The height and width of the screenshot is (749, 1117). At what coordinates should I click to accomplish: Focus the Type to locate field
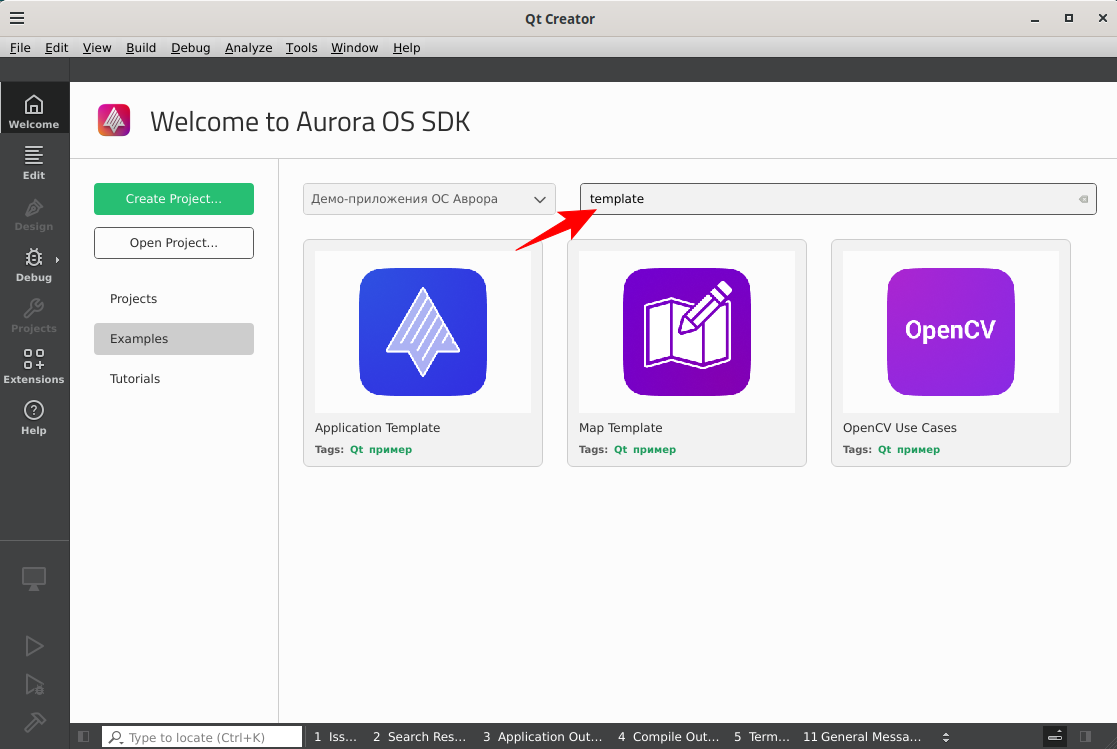tap(202, 737)
